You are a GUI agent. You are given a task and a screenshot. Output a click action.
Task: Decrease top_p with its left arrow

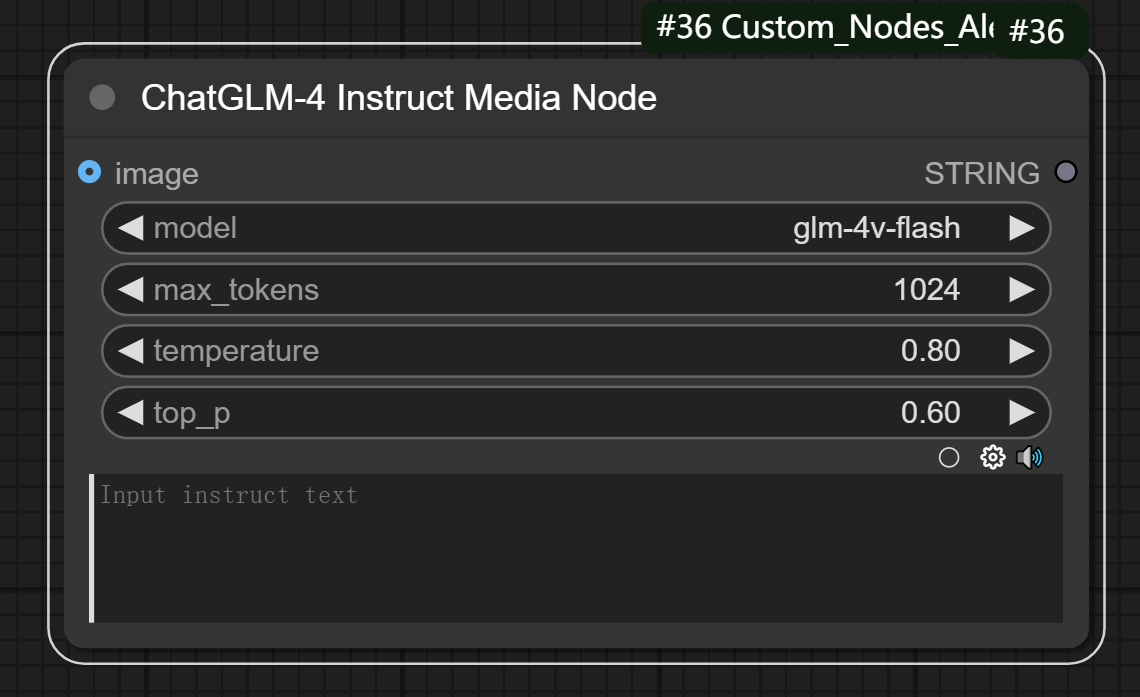(x=131, y=413)
